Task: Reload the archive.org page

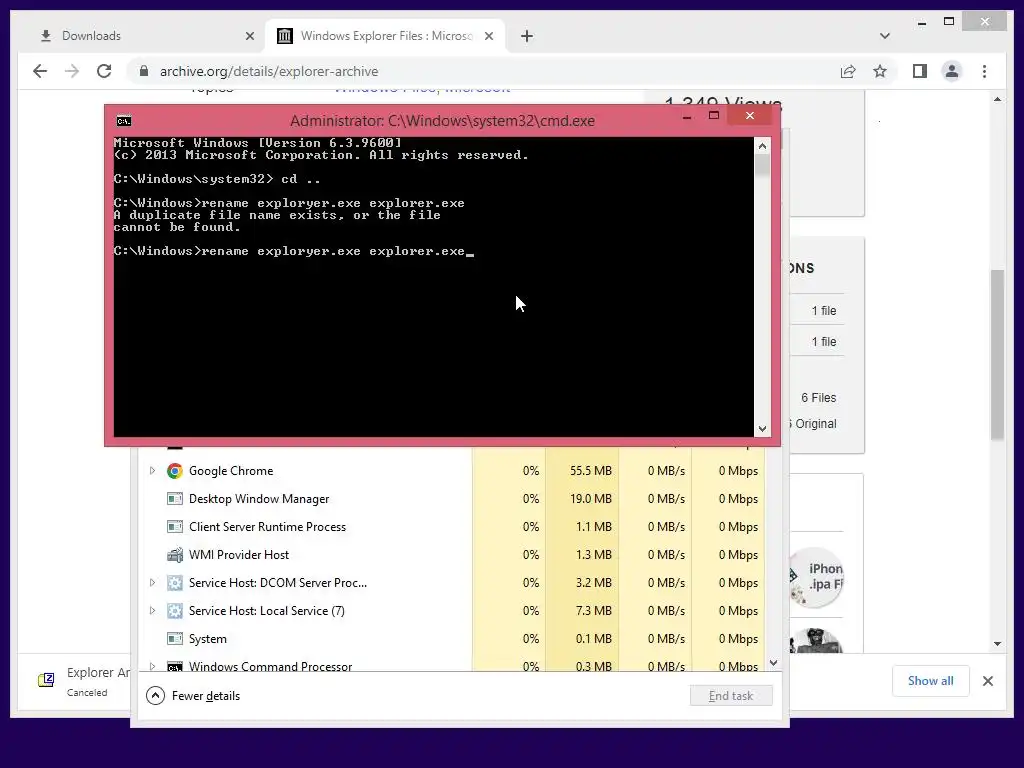Action: 104,71
